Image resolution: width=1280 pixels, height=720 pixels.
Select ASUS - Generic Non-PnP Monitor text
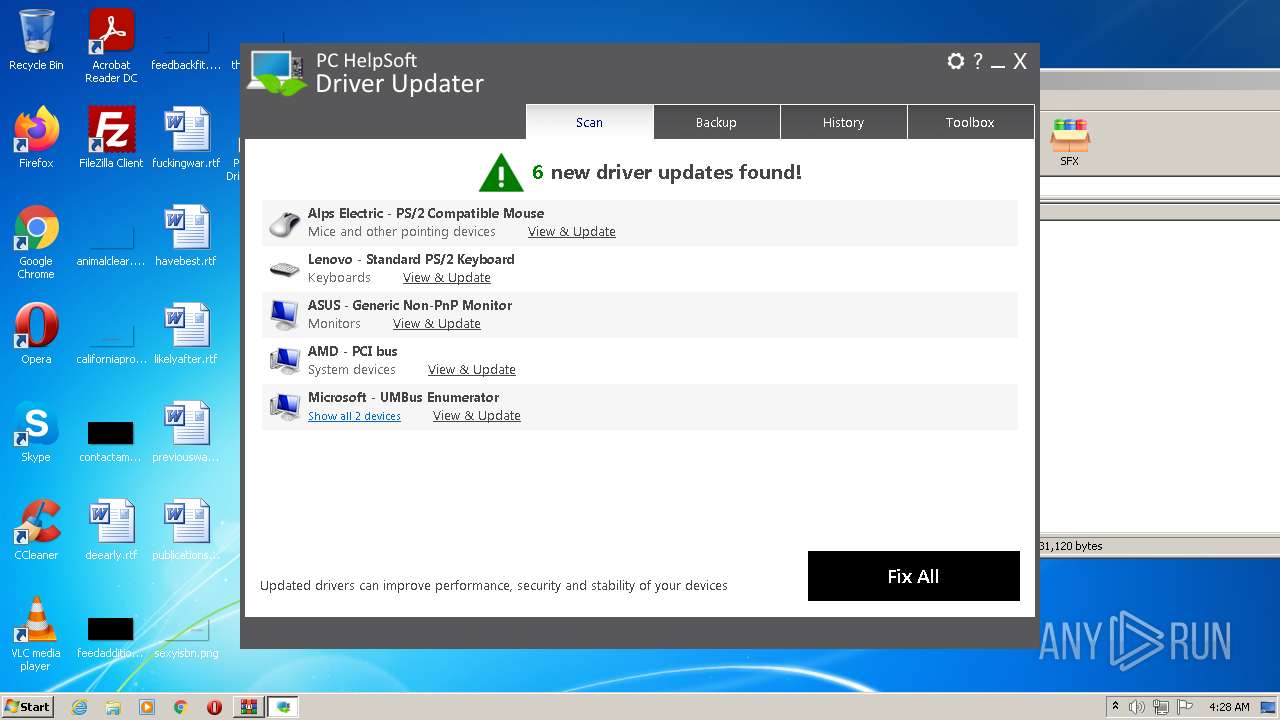click(410, 305)
